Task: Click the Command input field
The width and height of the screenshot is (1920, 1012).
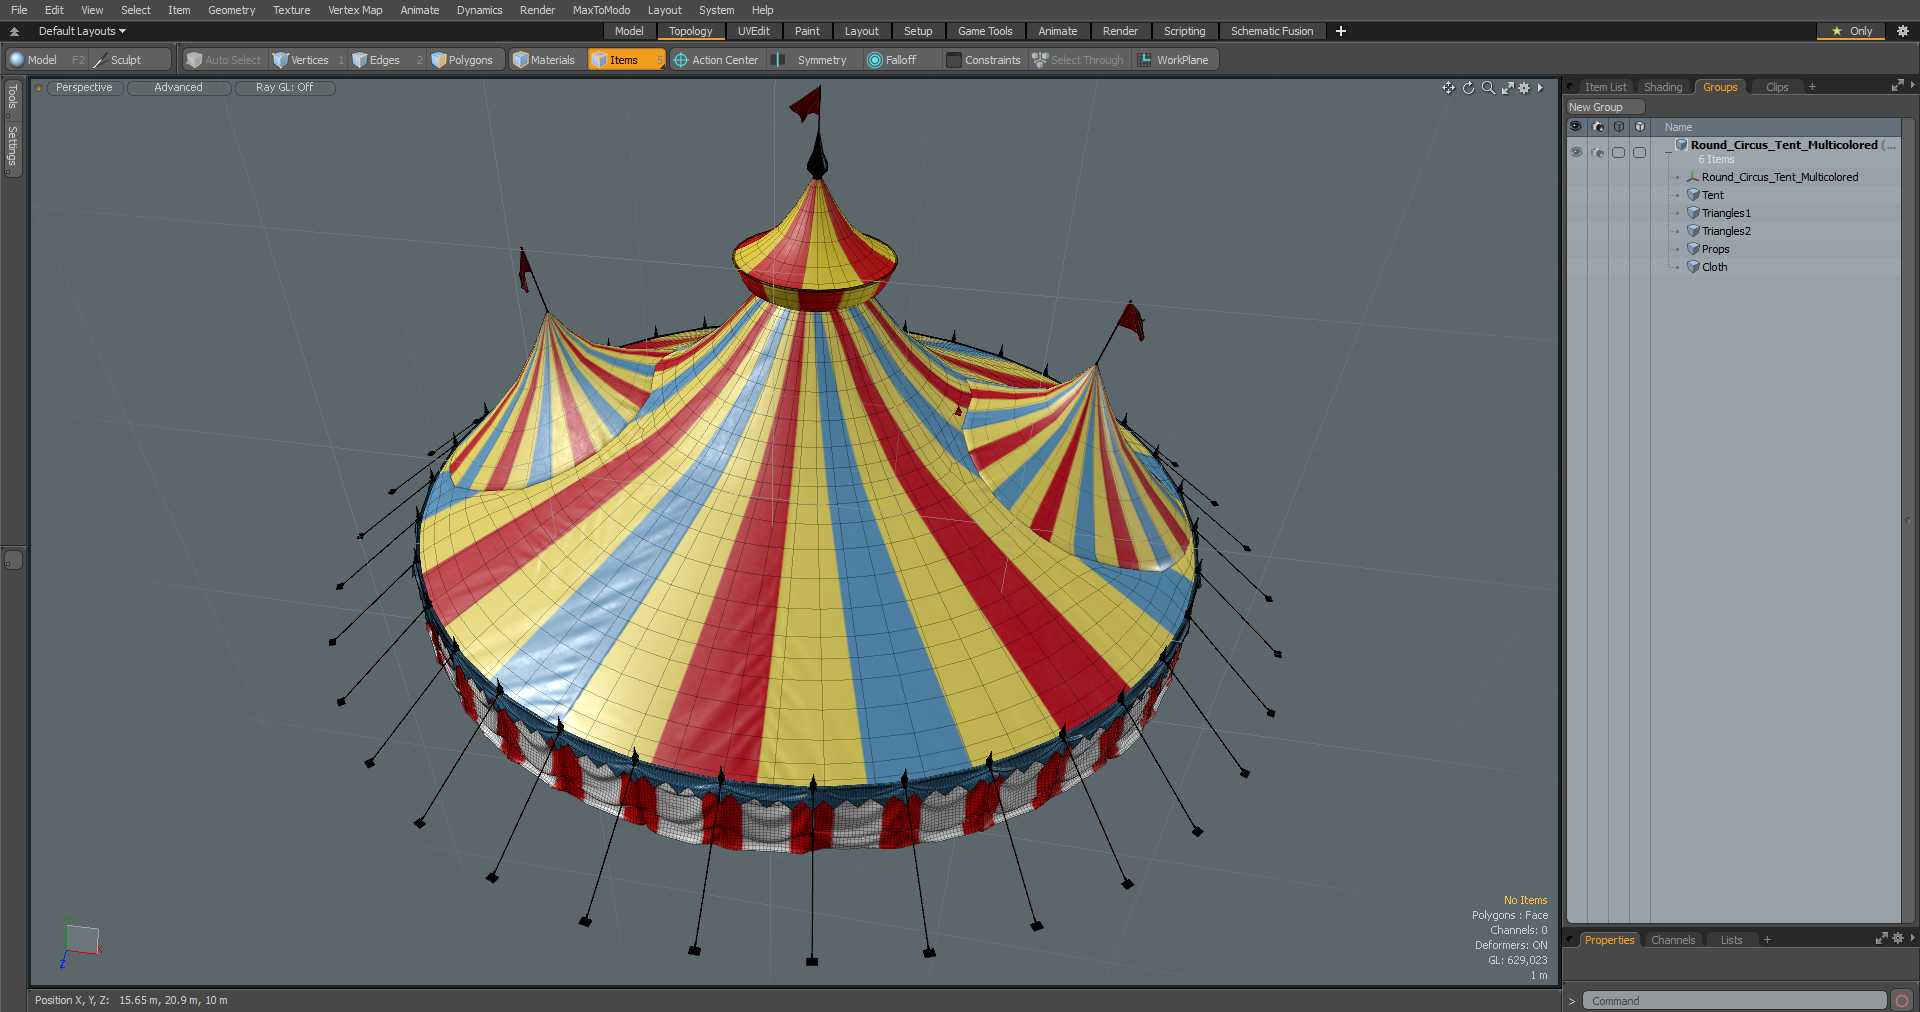Action: [x=1733, y=1001]
